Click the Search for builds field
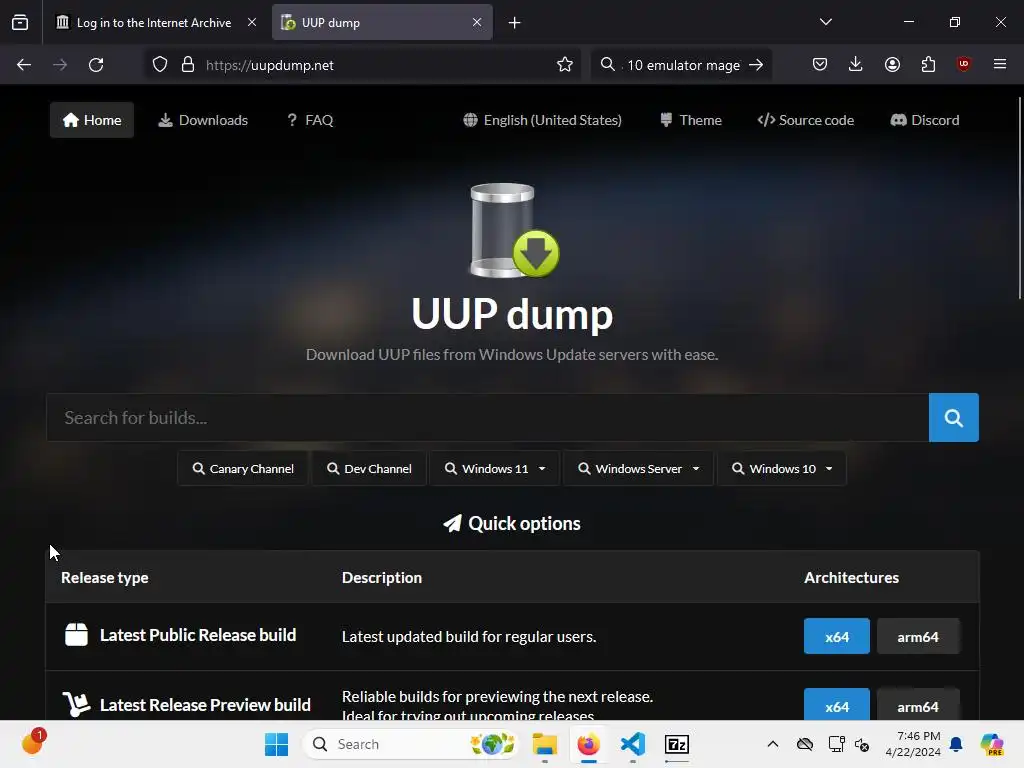Viewport: 1024px width, 768px height. coord(487,417)
